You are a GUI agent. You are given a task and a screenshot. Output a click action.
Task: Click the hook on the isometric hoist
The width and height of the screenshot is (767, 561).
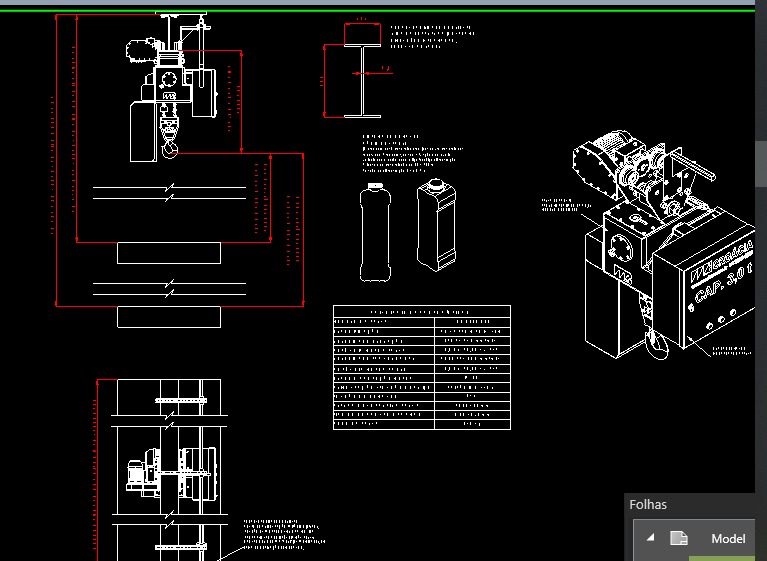(x=656, y=344)
